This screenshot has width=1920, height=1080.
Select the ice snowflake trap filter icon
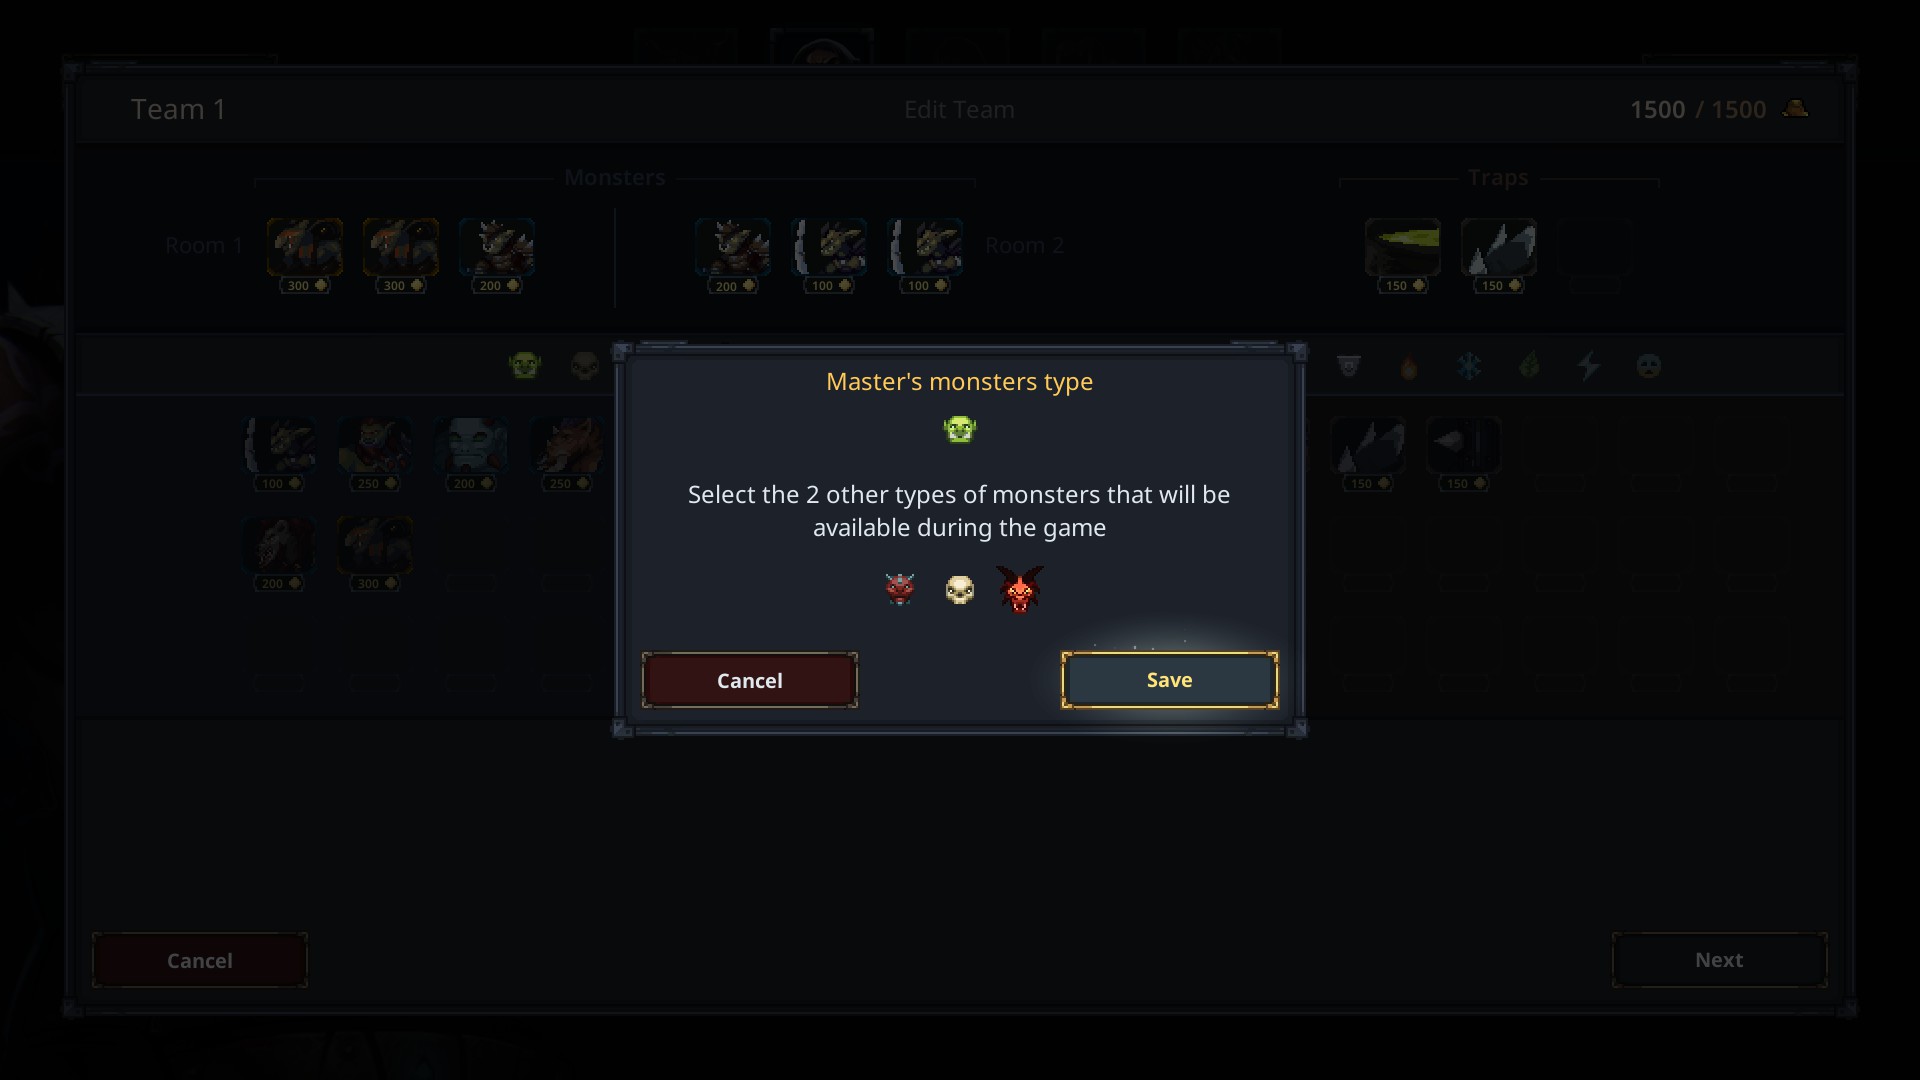pos(1469,366)
